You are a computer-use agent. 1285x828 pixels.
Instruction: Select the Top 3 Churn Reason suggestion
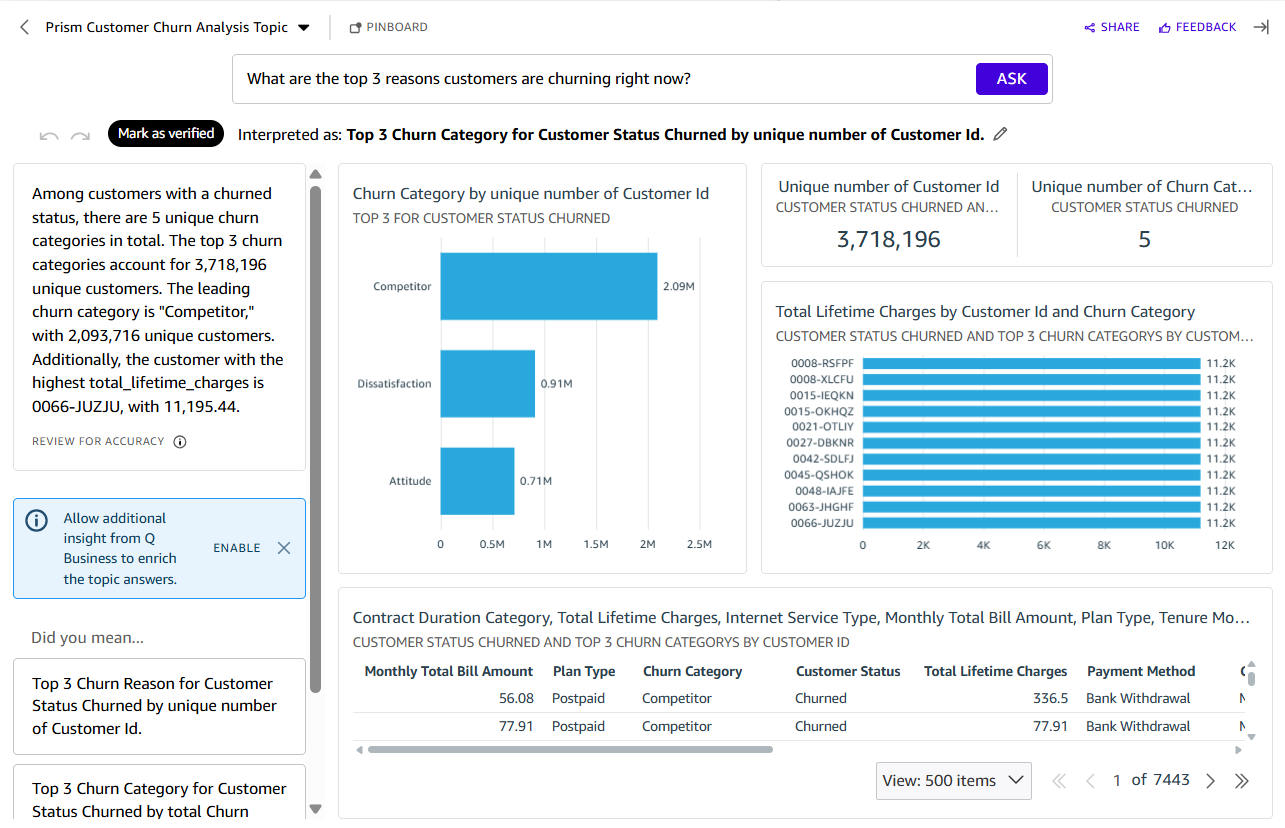[159, 706]
